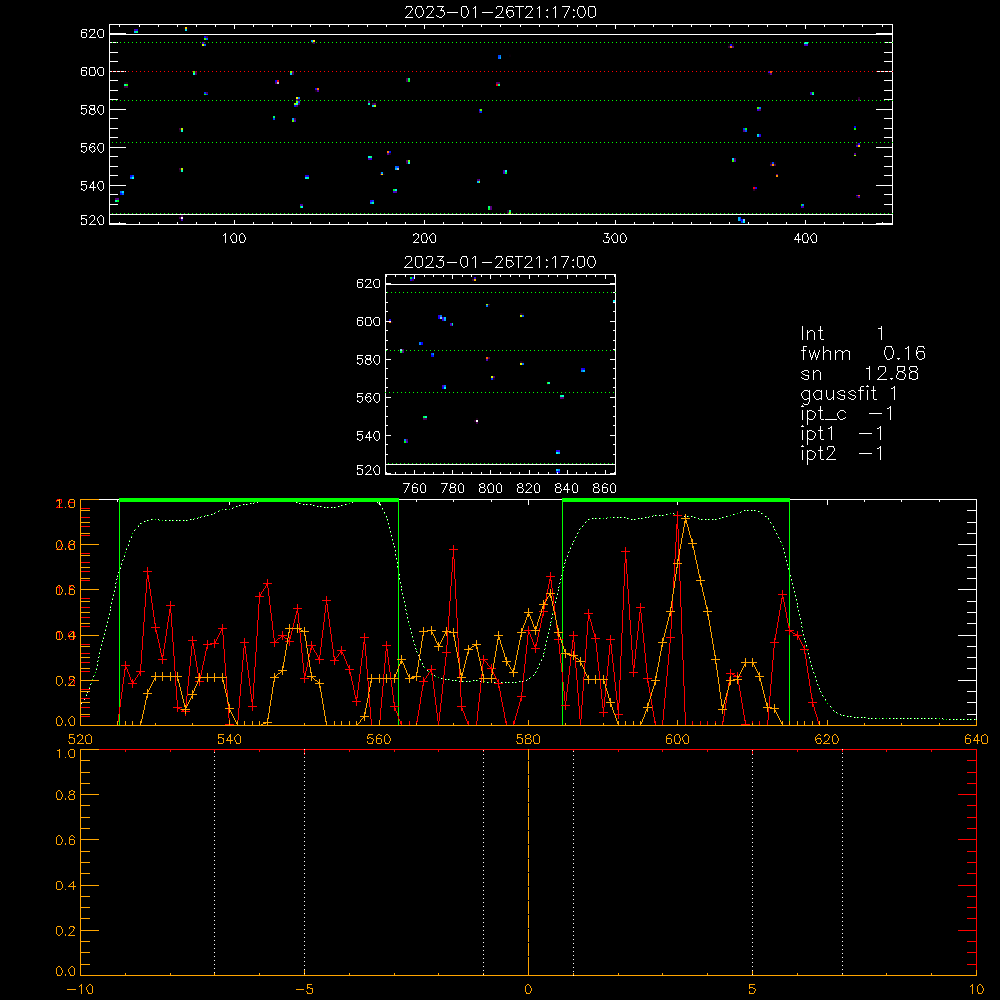This screenshot has width=1000, height=1000.
Task: Click x-axis label 0 on the empty bottom plot
Action: tap(528, 989)
